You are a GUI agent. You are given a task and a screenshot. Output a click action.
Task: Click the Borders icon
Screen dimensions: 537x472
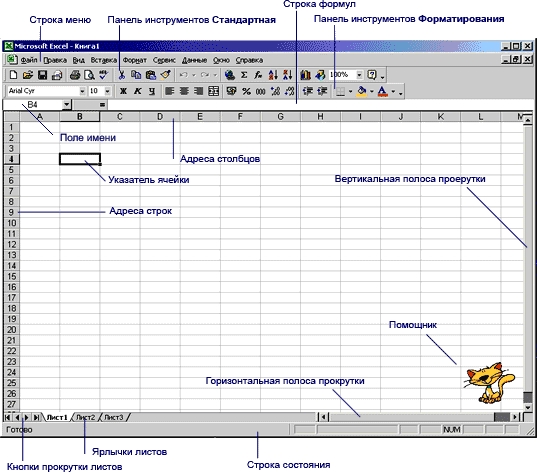point(340,91)
